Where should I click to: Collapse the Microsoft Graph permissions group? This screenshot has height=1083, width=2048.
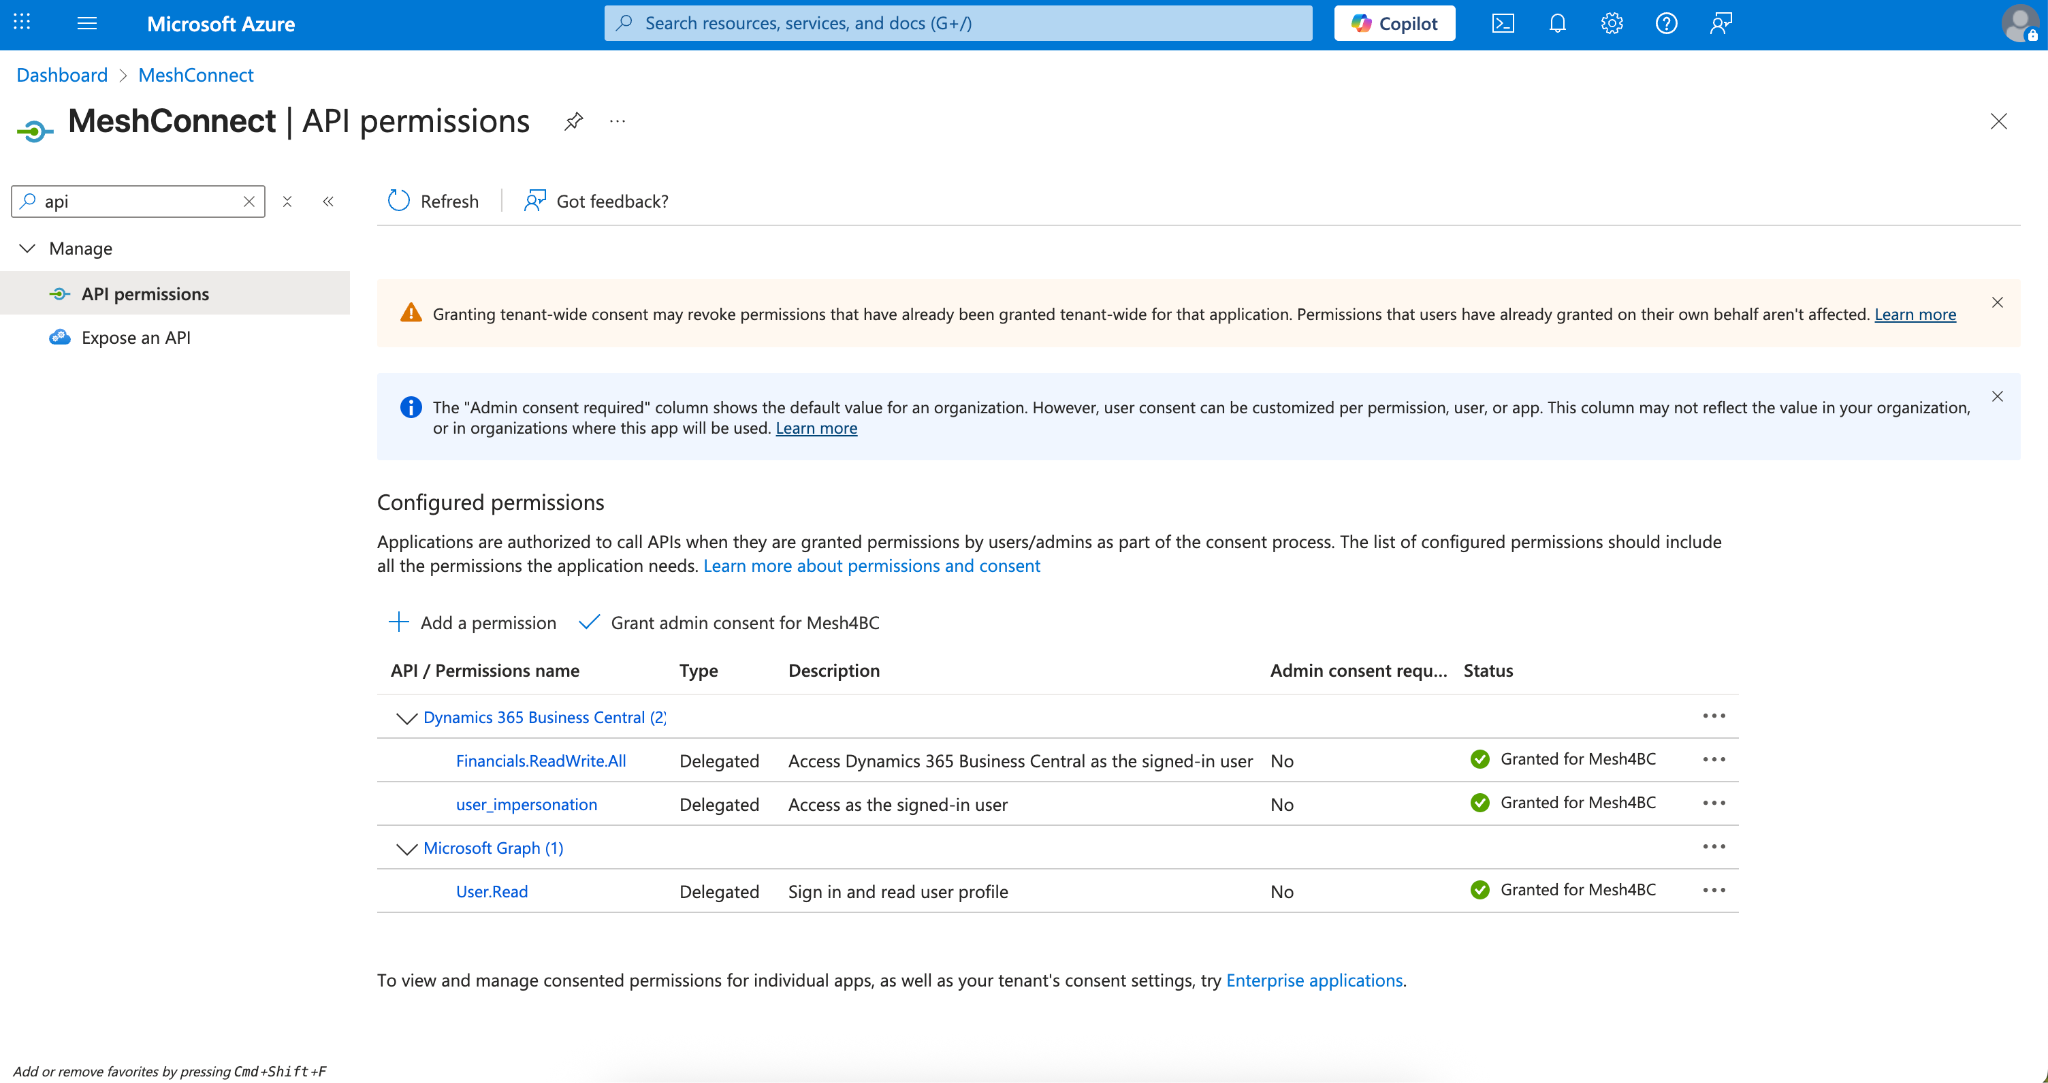click(406, 849)
